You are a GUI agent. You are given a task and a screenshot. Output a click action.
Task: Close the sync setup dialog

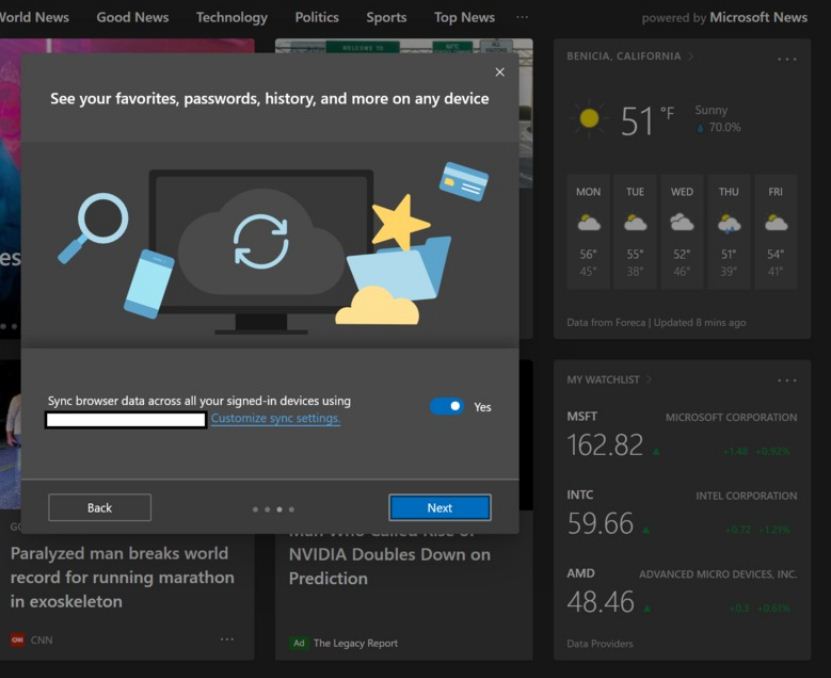499,72
